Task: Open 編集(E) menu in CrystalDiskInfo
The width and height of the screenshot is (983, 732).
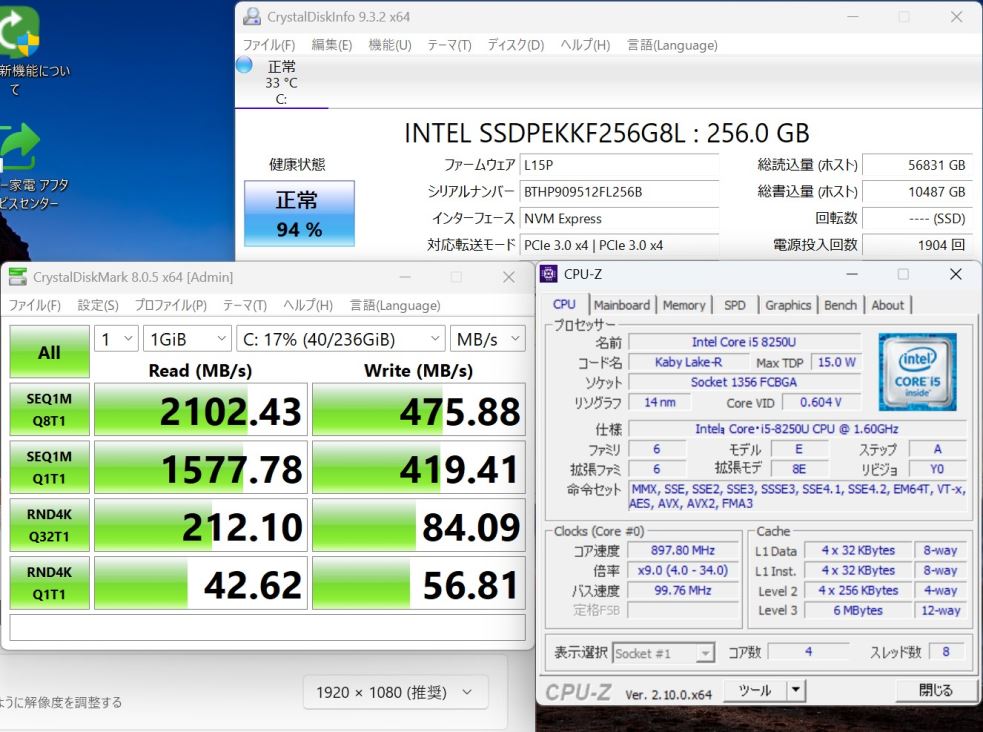Action: pos(332,45)
